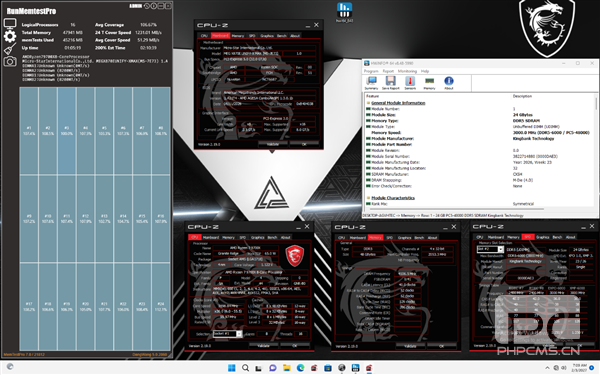Click OK in CPU-Z processor window
600x375 pixels.
click(x=295, y=346)
